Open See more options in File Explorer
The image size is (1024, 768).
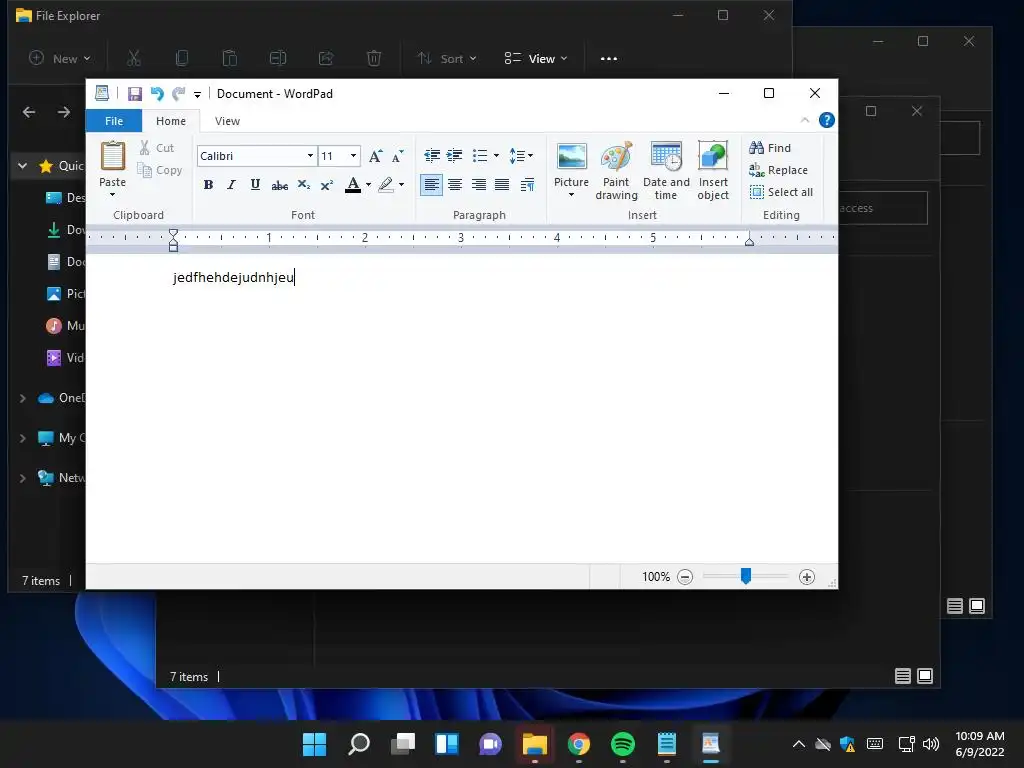[609, 59]
